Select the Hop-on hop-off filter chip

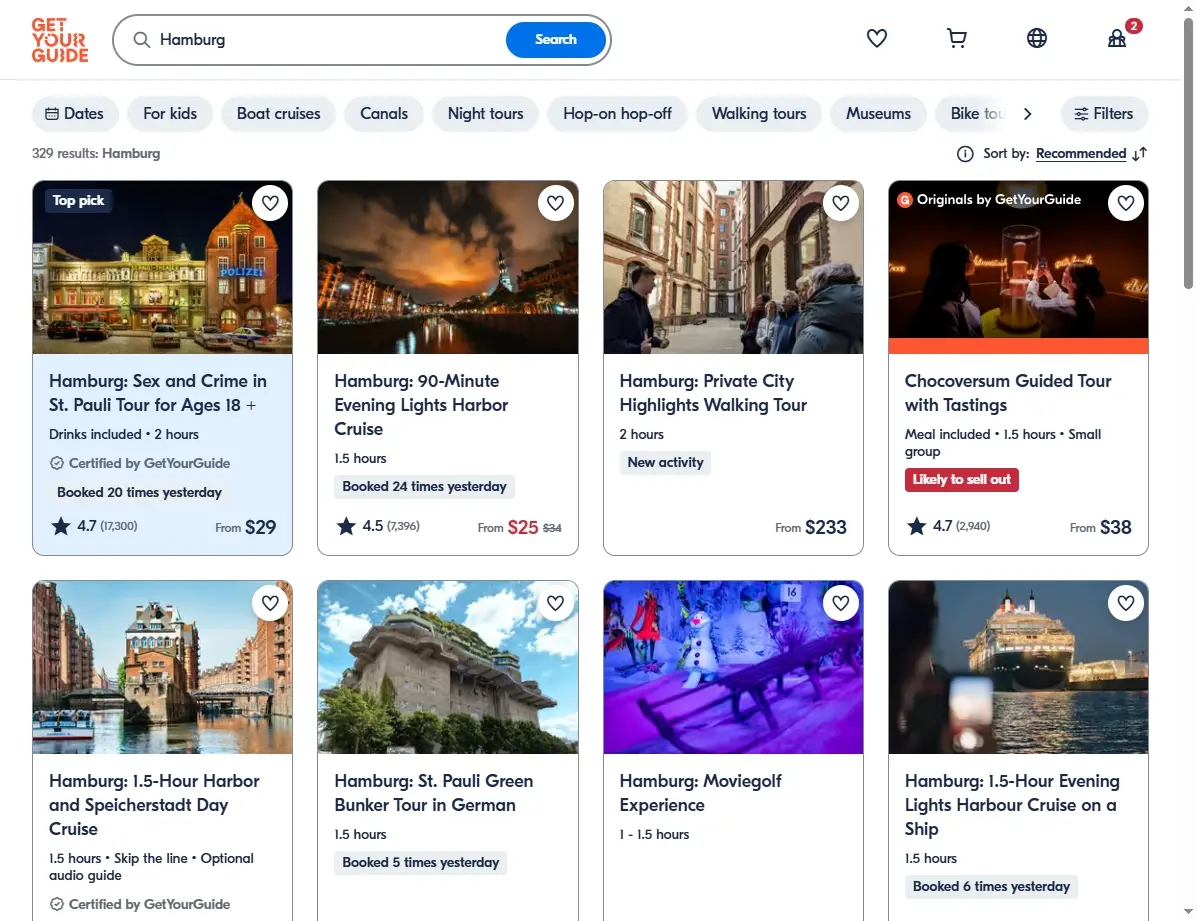click(x=617, y=114)
